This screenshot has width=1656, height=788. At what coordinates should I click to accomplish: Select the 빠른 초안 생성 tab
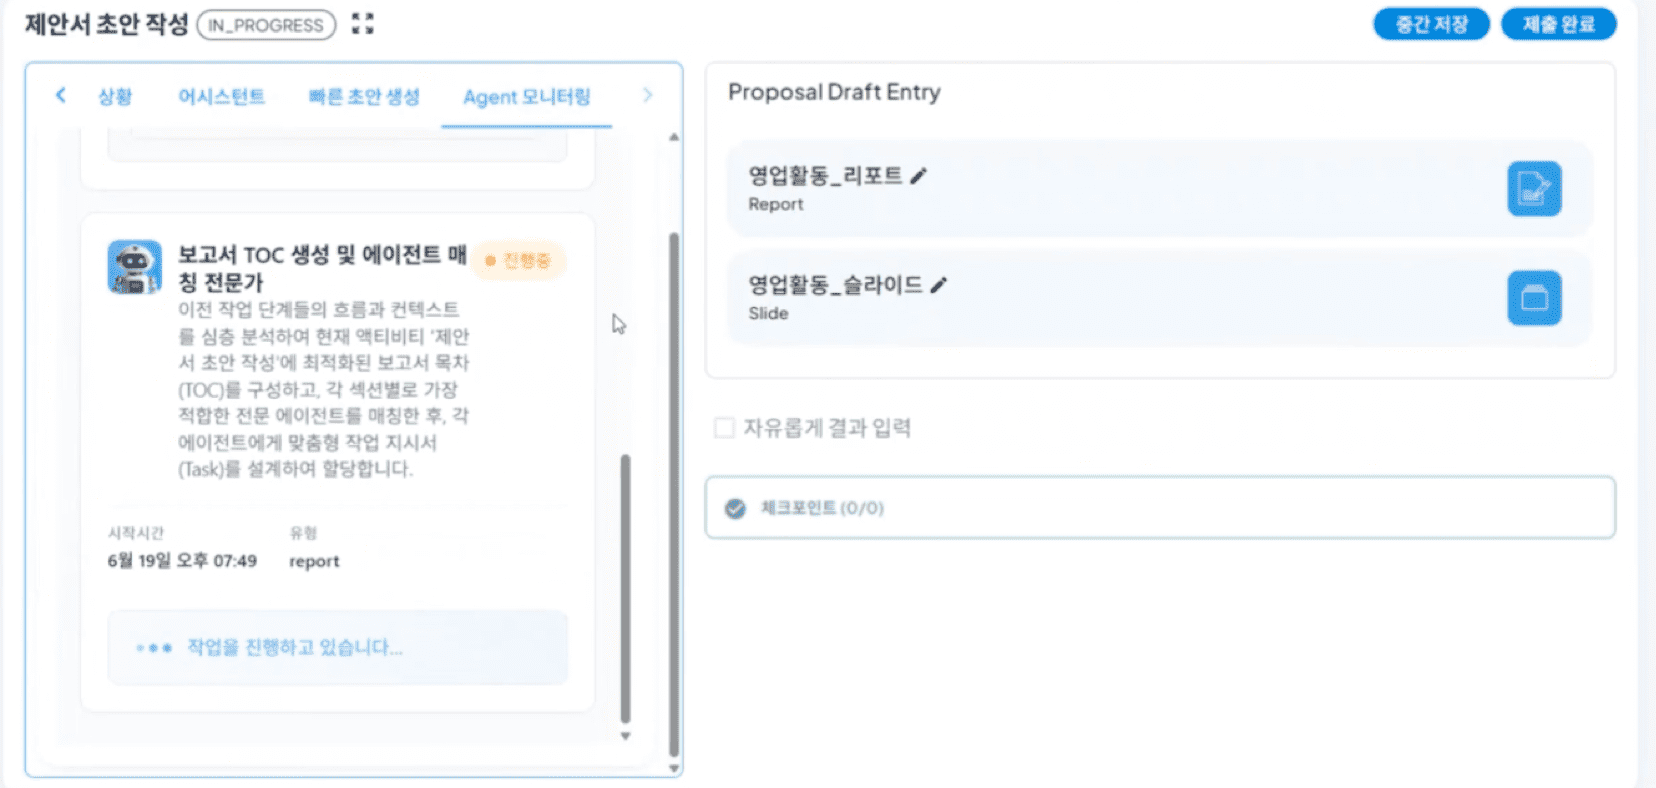[x=364, y=97]
